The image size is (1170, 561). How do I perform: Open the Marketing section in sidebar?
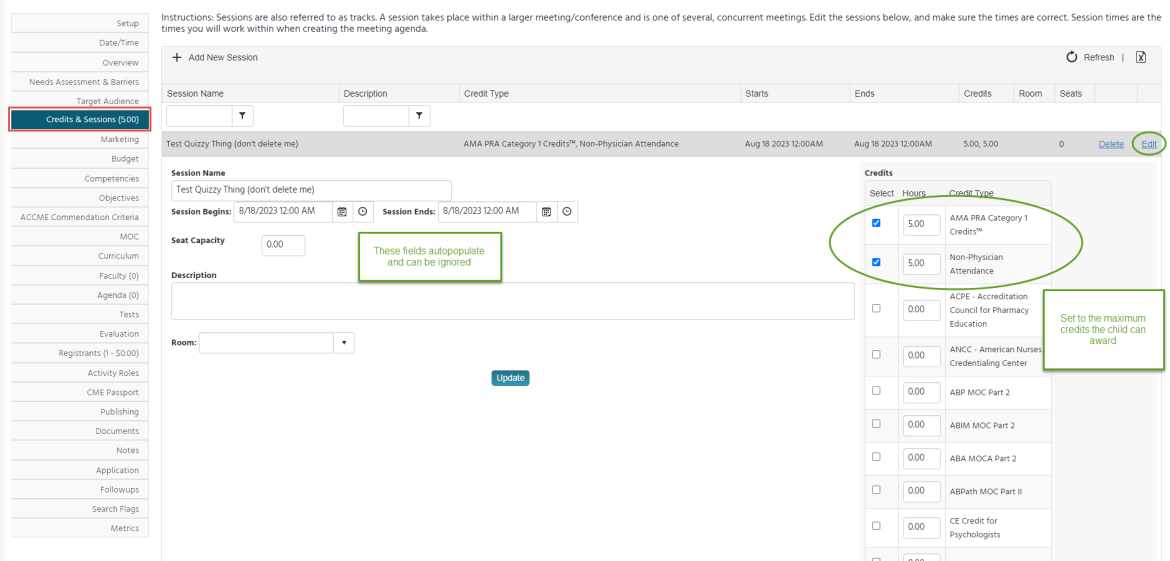(119, 140)
